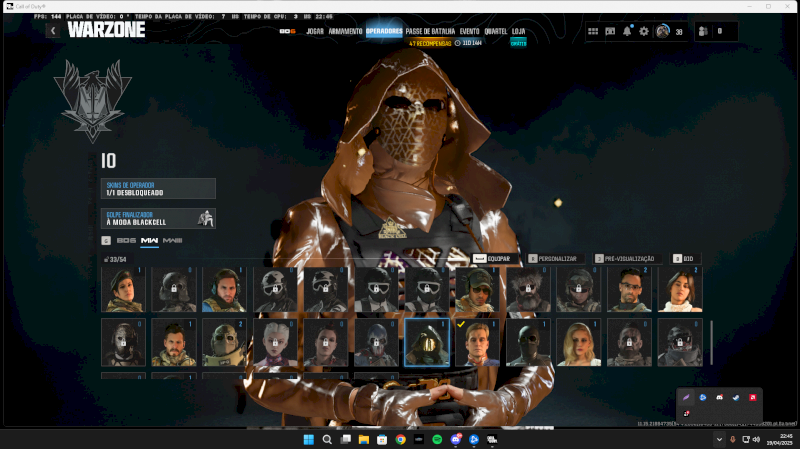Open the ARMAMENTO tab
This screenshot has height=449, width=800.
(x=345, y=31)
